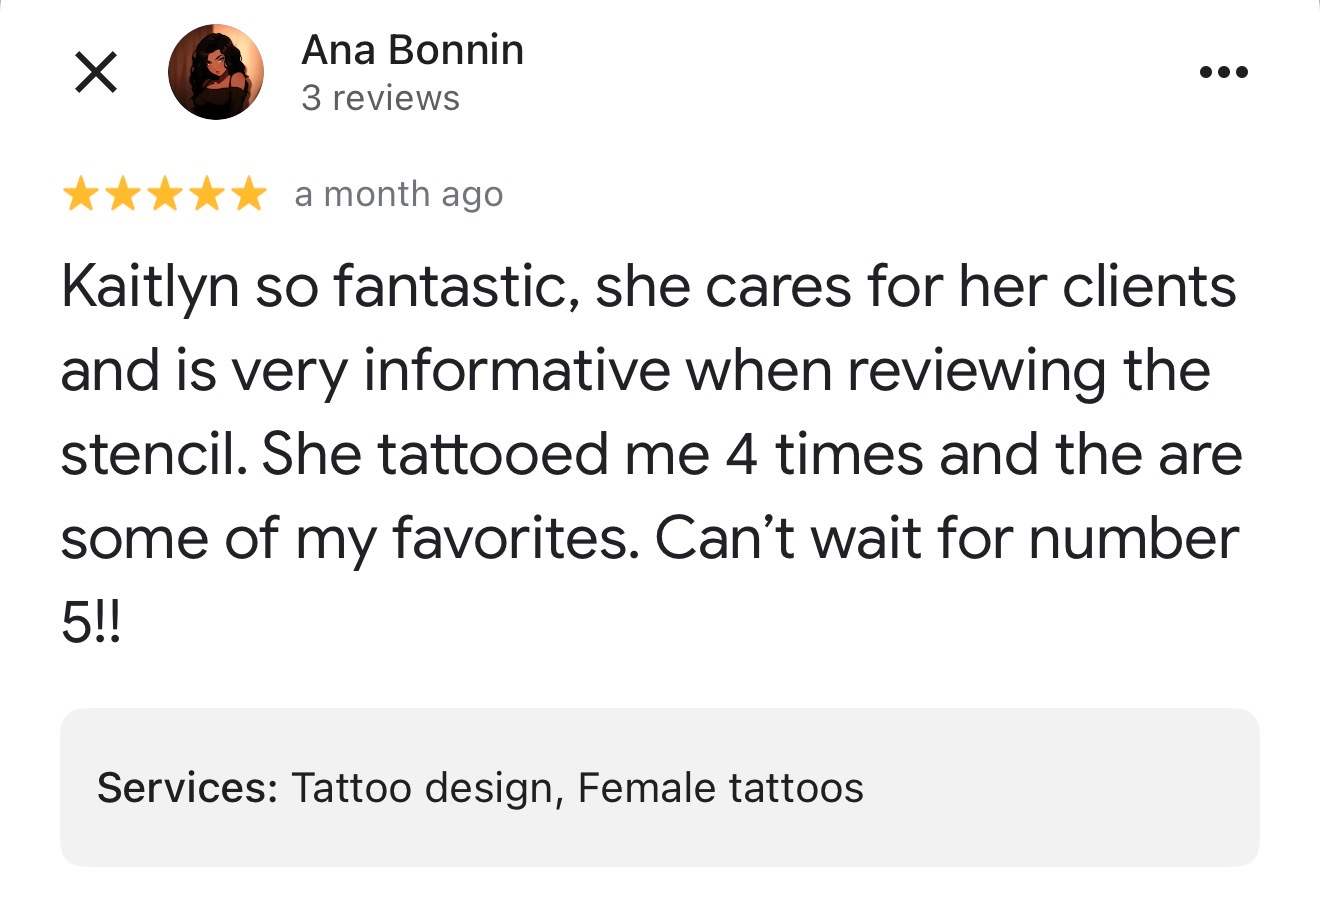
Task: View the reviewer's "3 reviews" link
Action: [380, 98]
